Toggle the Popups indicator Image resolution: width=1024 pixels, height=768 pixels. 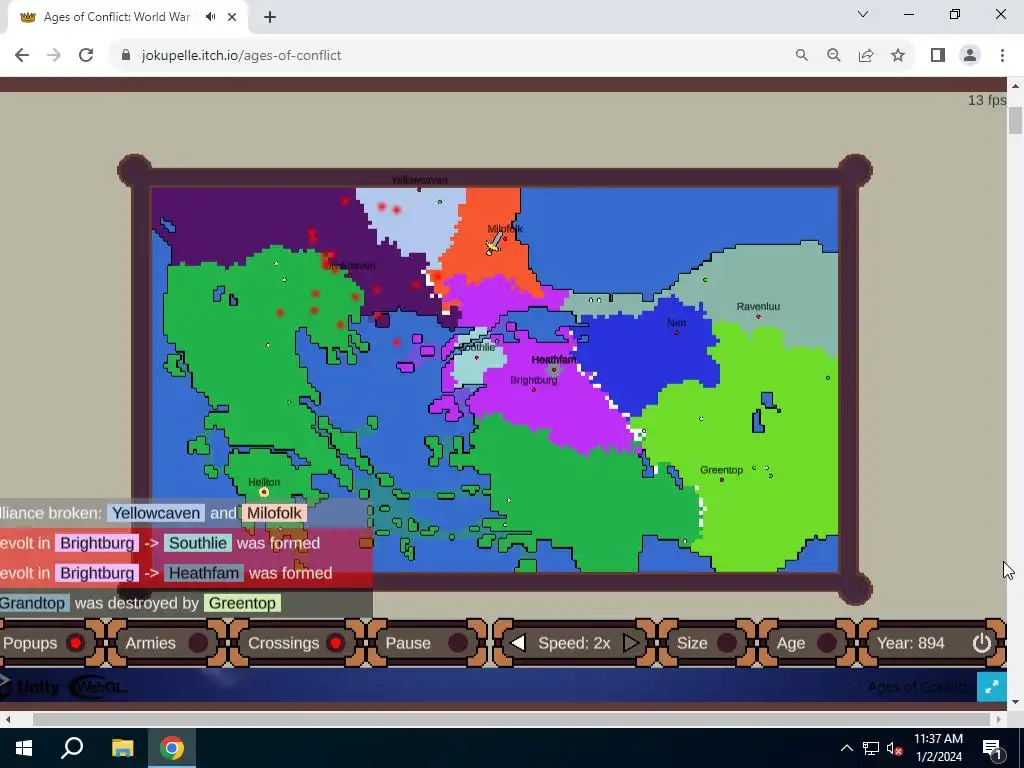pyautogui.click(x=76, y=643)
